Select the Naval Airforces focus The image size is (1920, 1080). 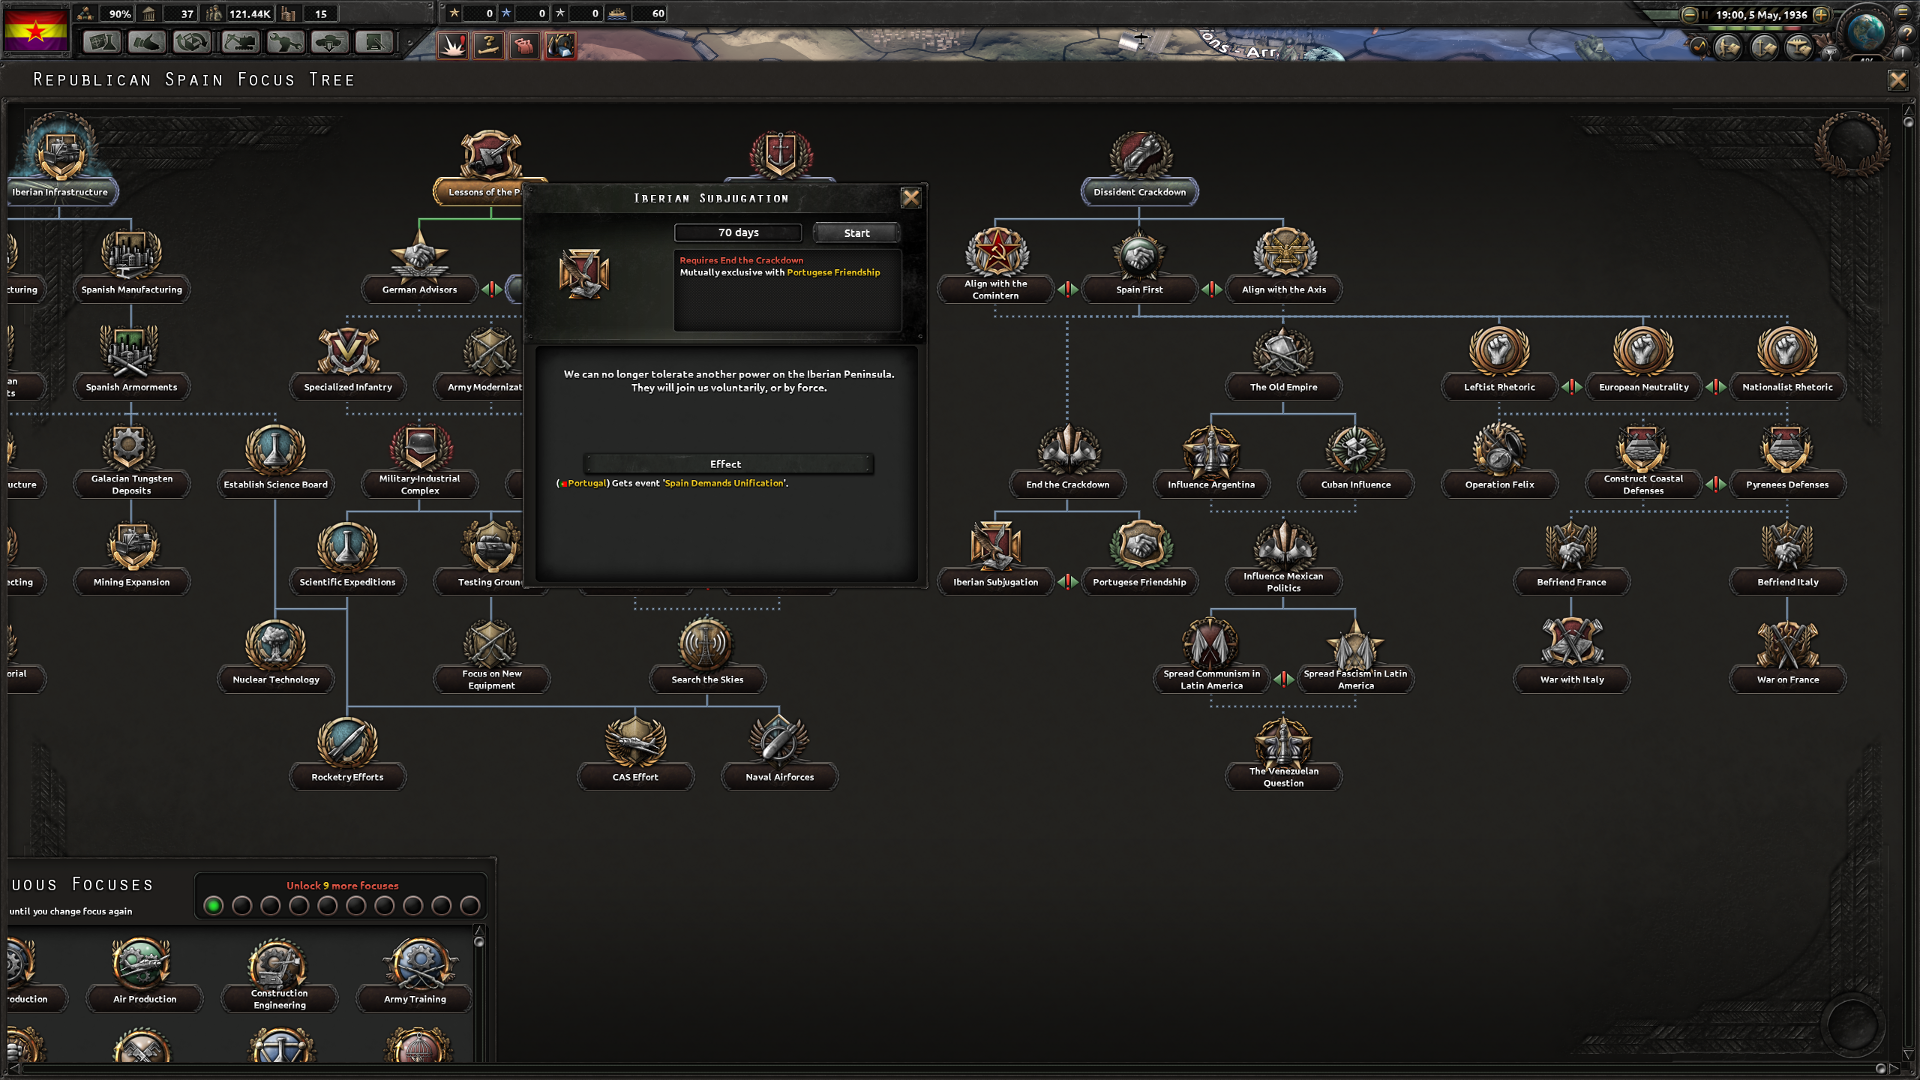(x=780, y=752)
